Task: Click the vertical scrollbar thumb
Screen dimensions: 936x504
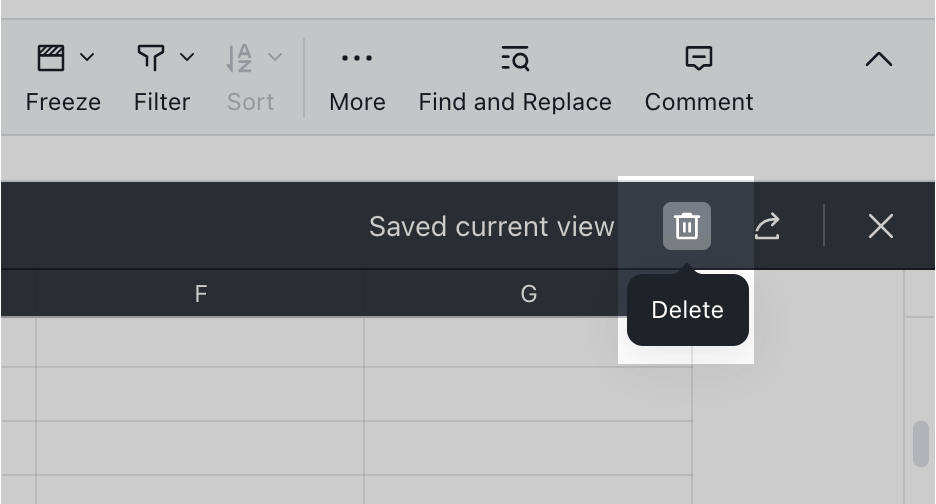Action: (x=921, y=444)
